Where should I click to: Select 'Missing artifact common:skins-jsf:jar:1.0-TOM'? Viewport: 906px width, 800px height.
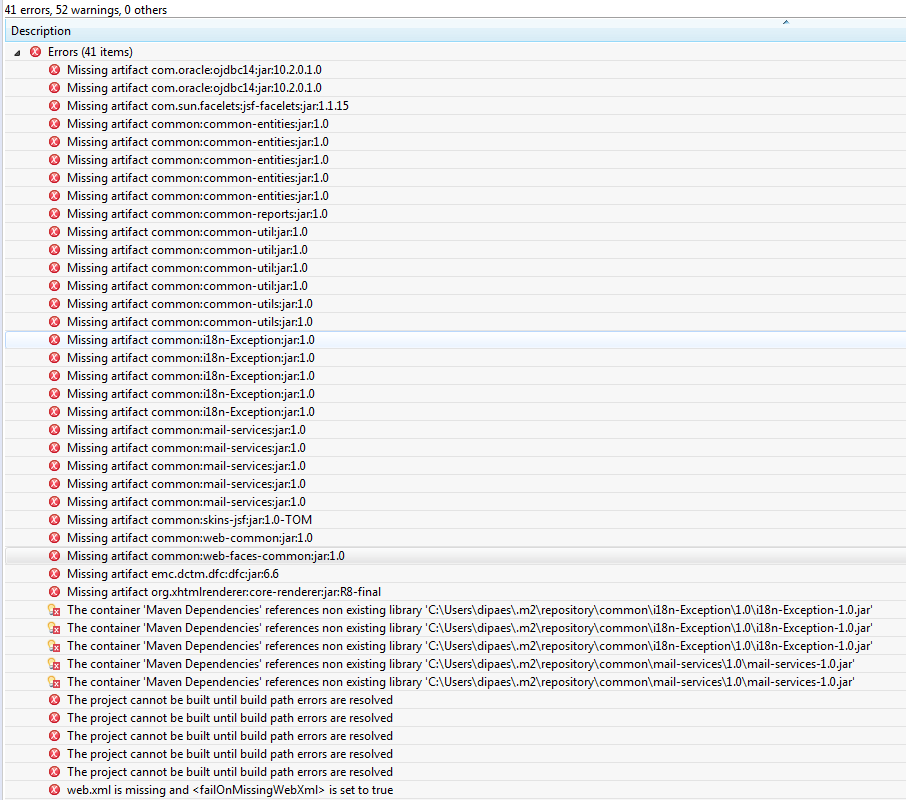[x=190, y=520]
